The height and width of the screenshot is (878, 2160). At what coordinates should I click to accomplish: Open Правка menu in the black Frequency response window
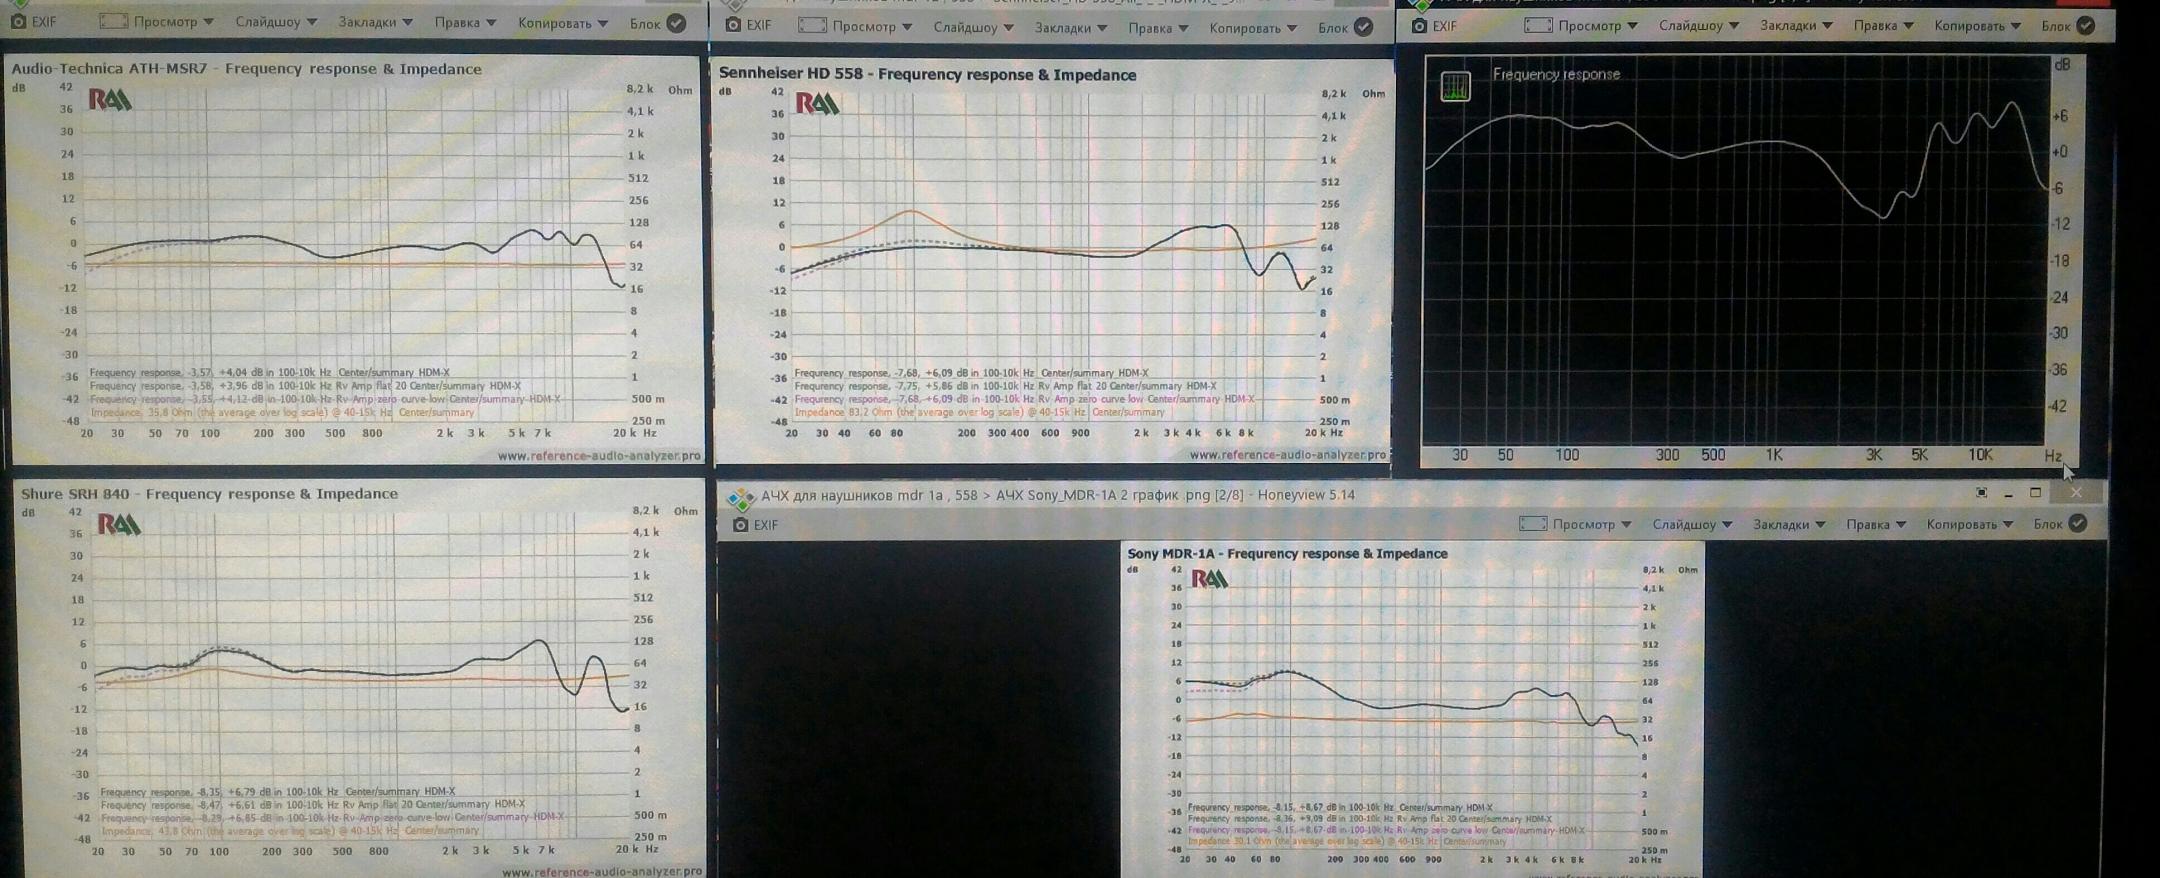[1883, 26]
